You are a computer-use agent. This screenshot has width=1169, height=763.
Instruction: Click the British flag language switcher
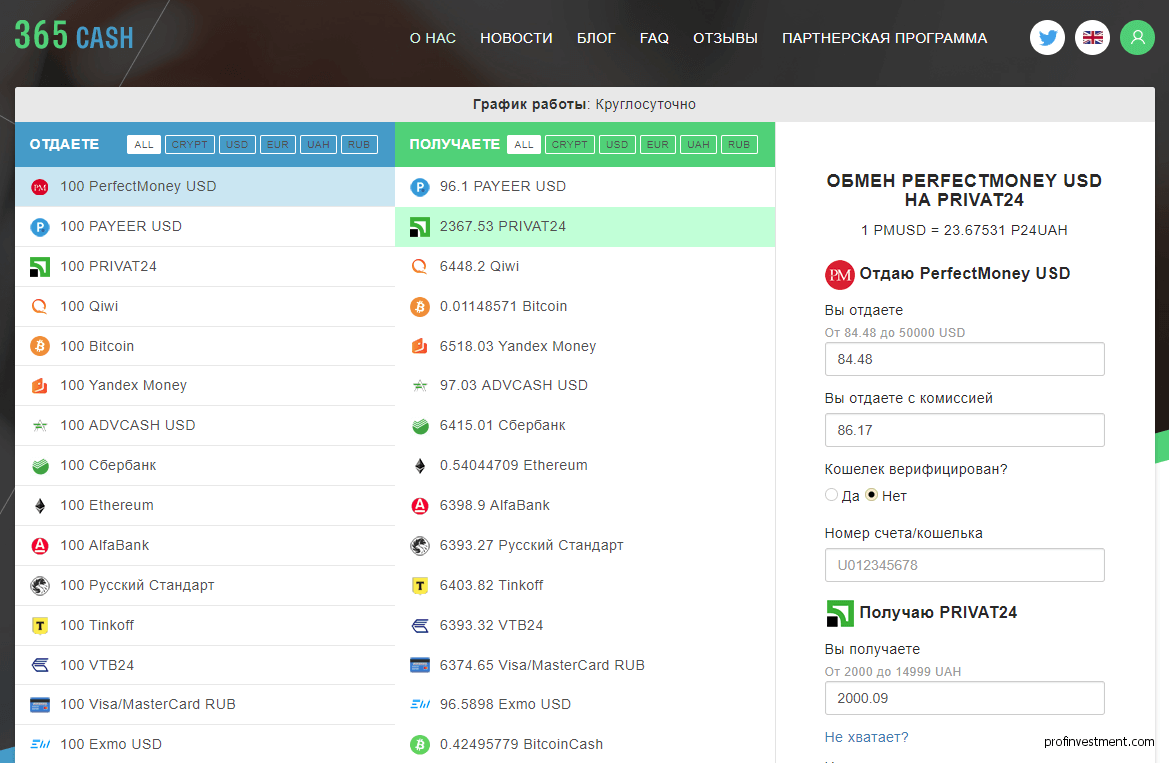[1092, 37]
